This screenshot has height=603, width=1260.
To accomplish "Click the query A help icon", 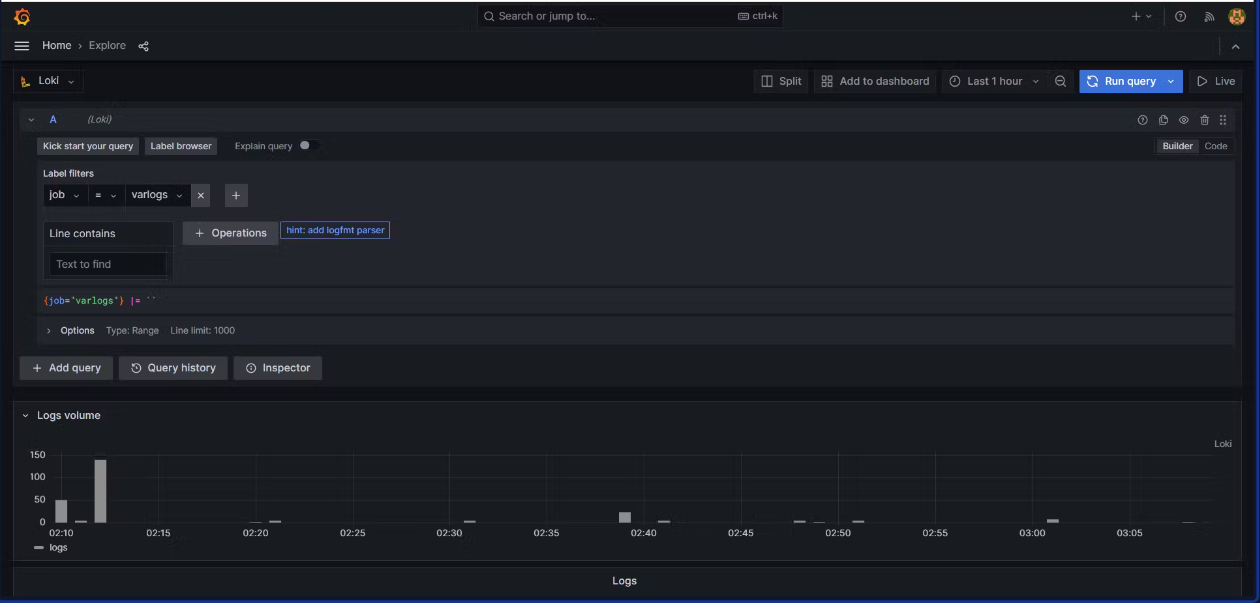I will [1143, 120].
